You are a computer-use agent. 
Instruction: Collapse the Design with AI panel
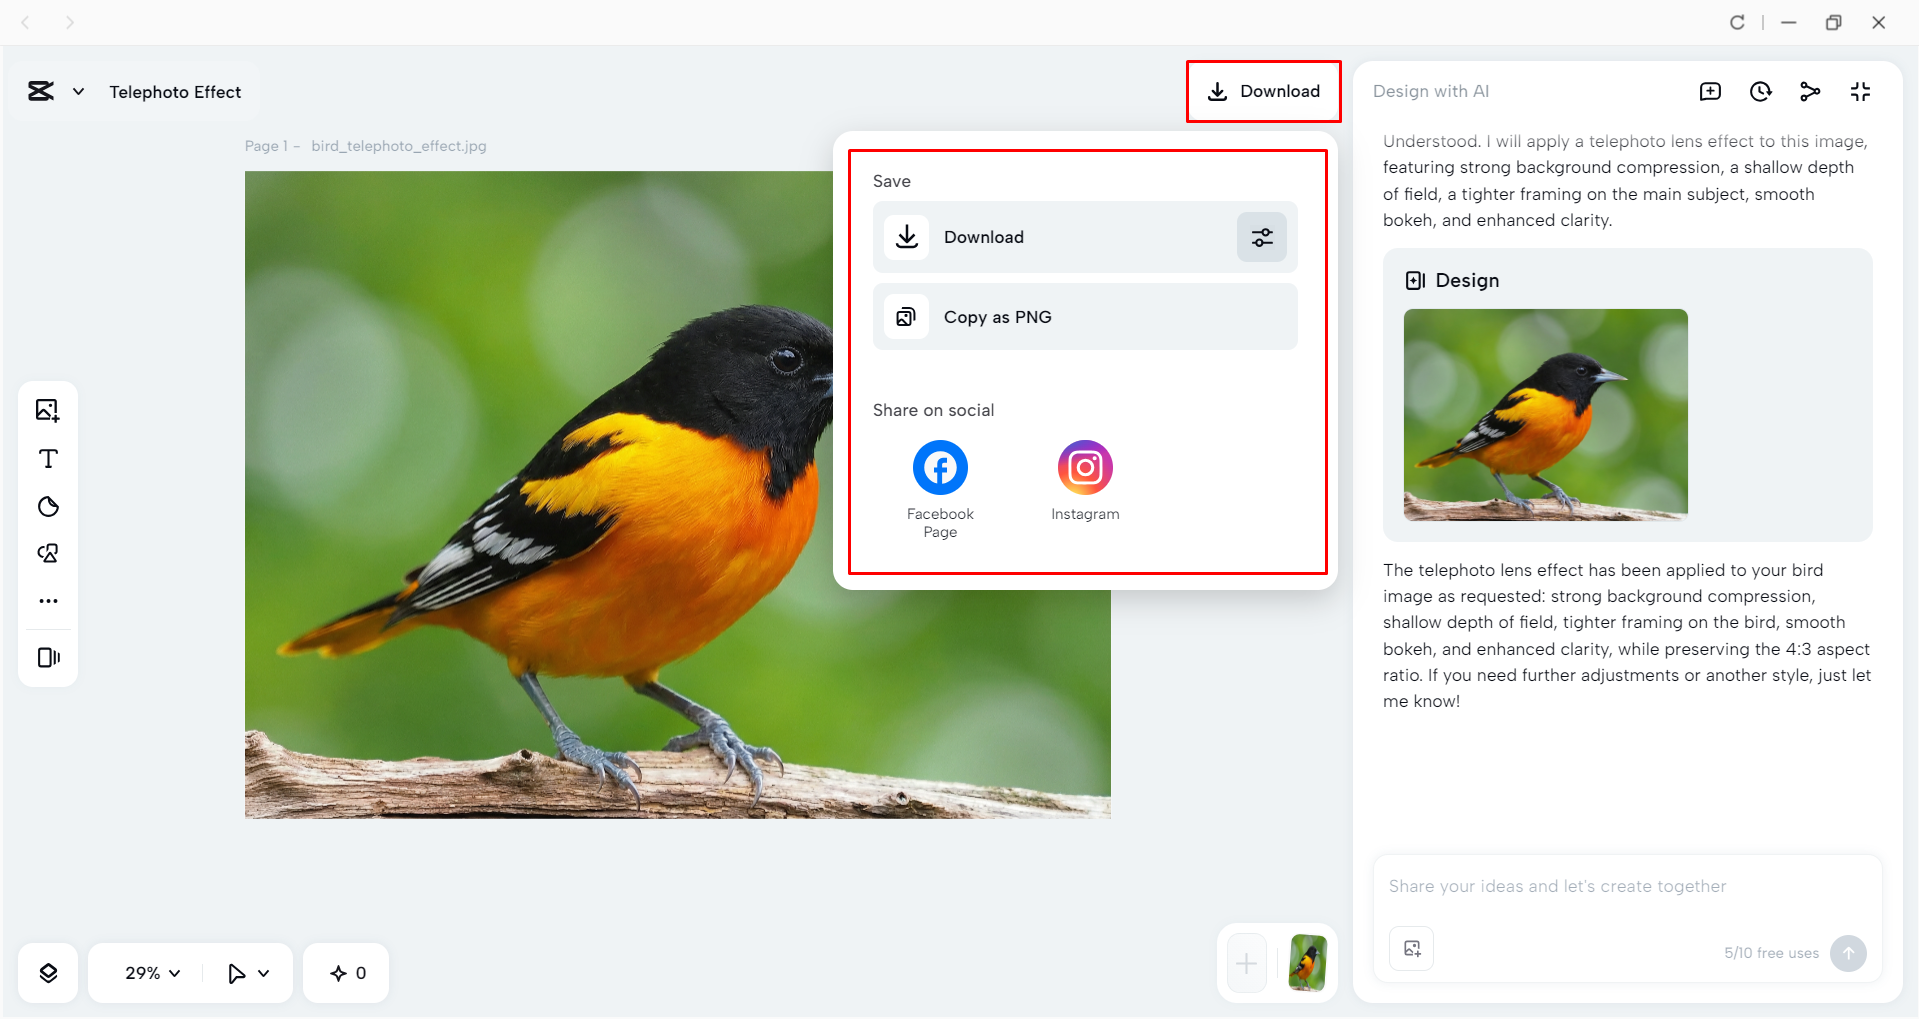coord(1860,92)
